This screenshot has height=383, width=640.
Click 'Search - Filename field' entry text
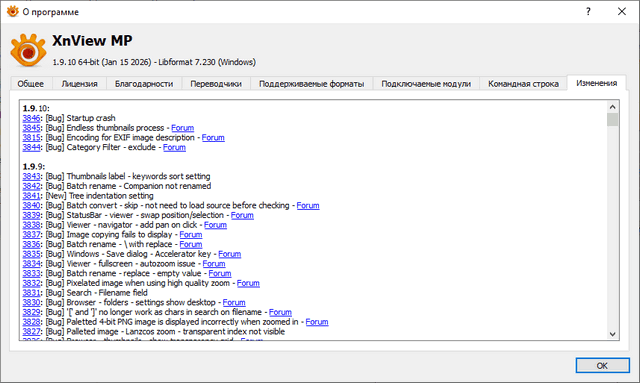(x=107, y=293)
